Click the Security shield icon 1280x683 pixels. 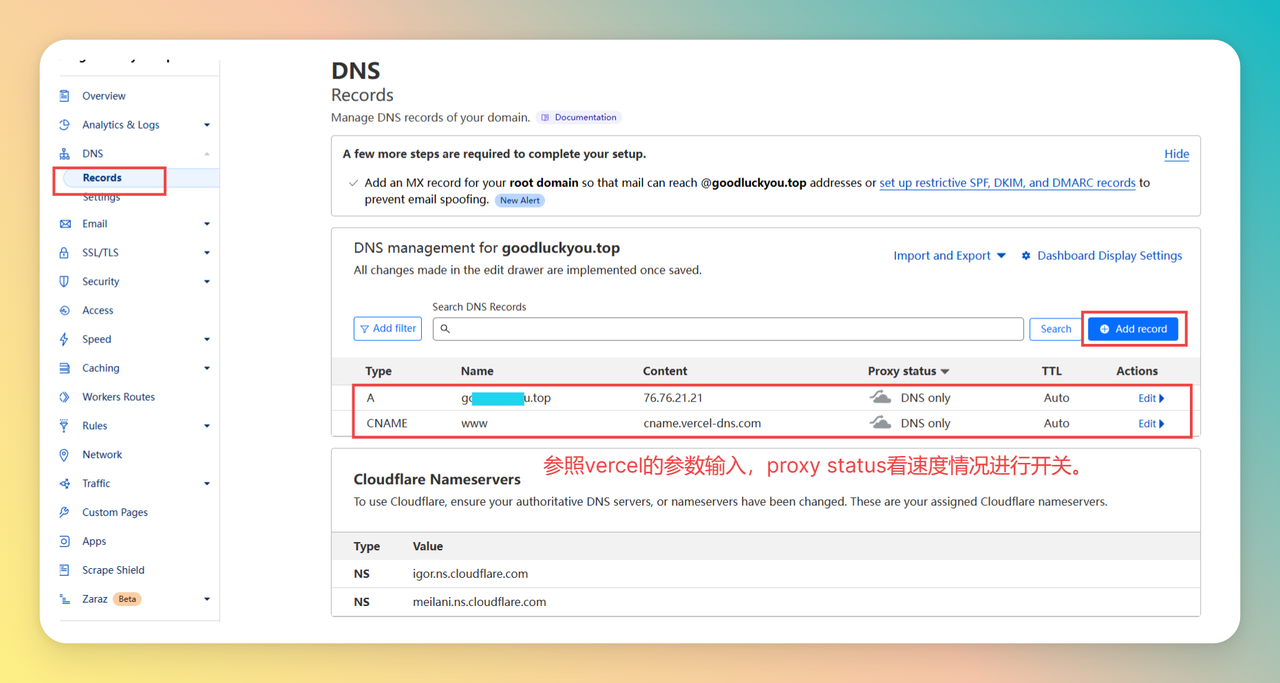point(65,282)
